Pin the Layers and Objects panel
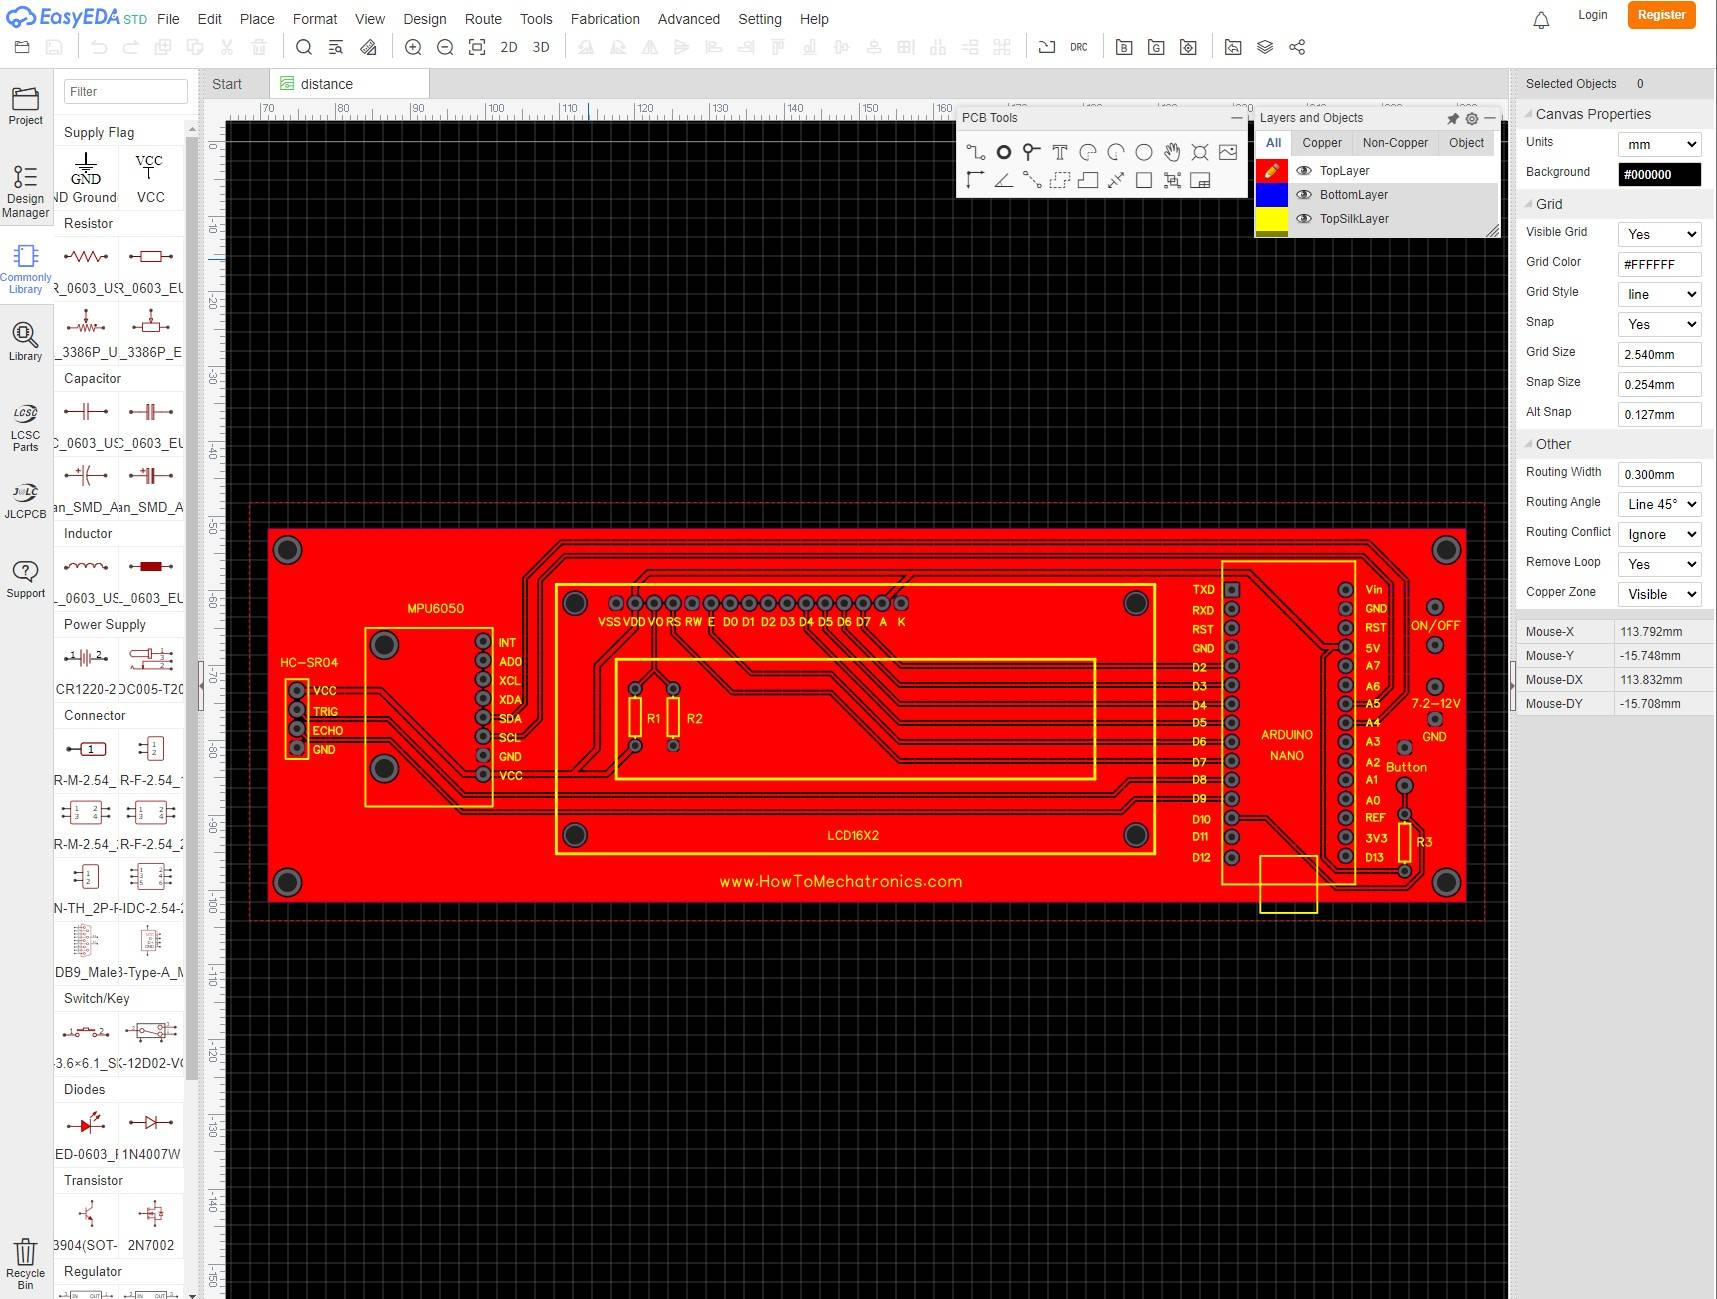 pyautogui.click(x=1453, y=118)
